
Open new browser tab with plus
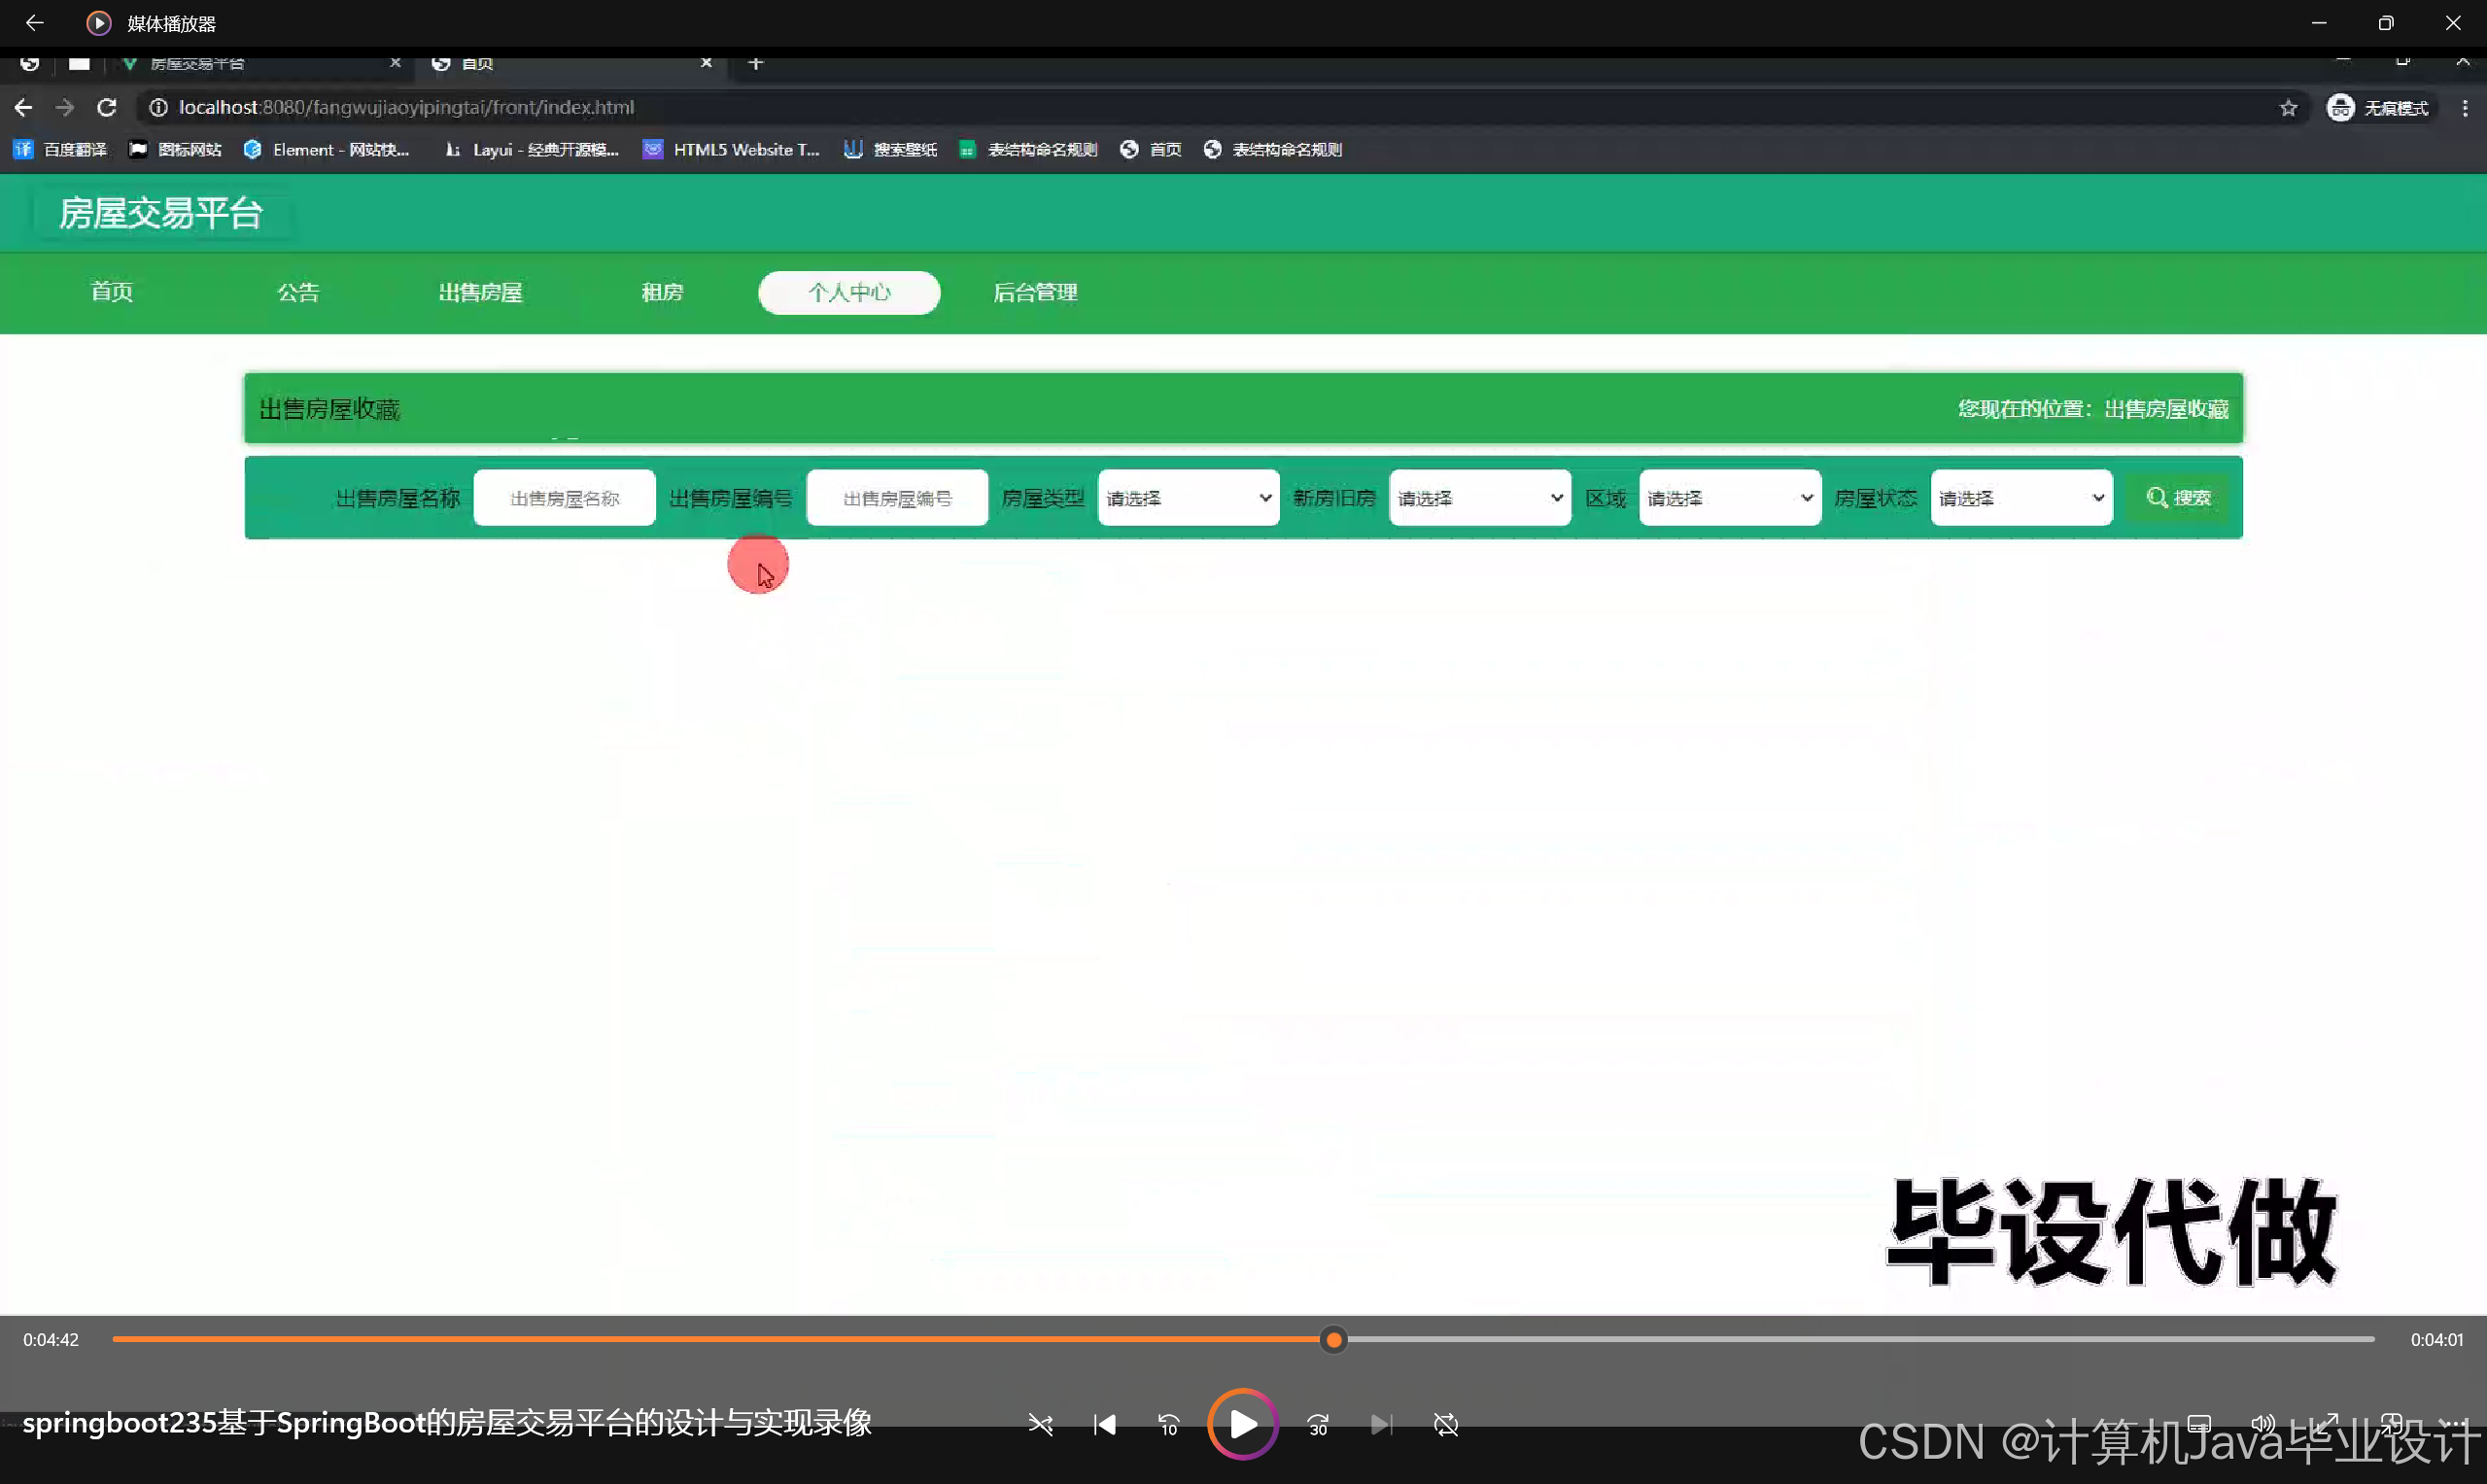point(756,63)
